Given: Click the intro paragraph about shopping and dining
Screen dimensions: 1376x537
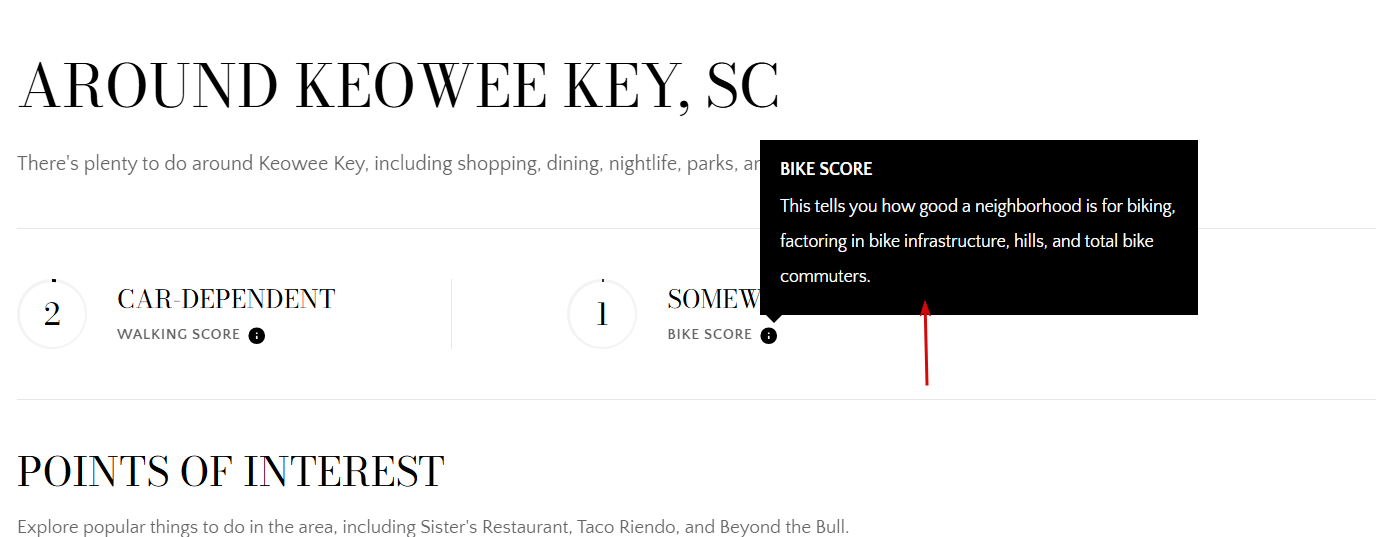Looking at the screenshot, I should pyautogui.click(x=388, y=163).
